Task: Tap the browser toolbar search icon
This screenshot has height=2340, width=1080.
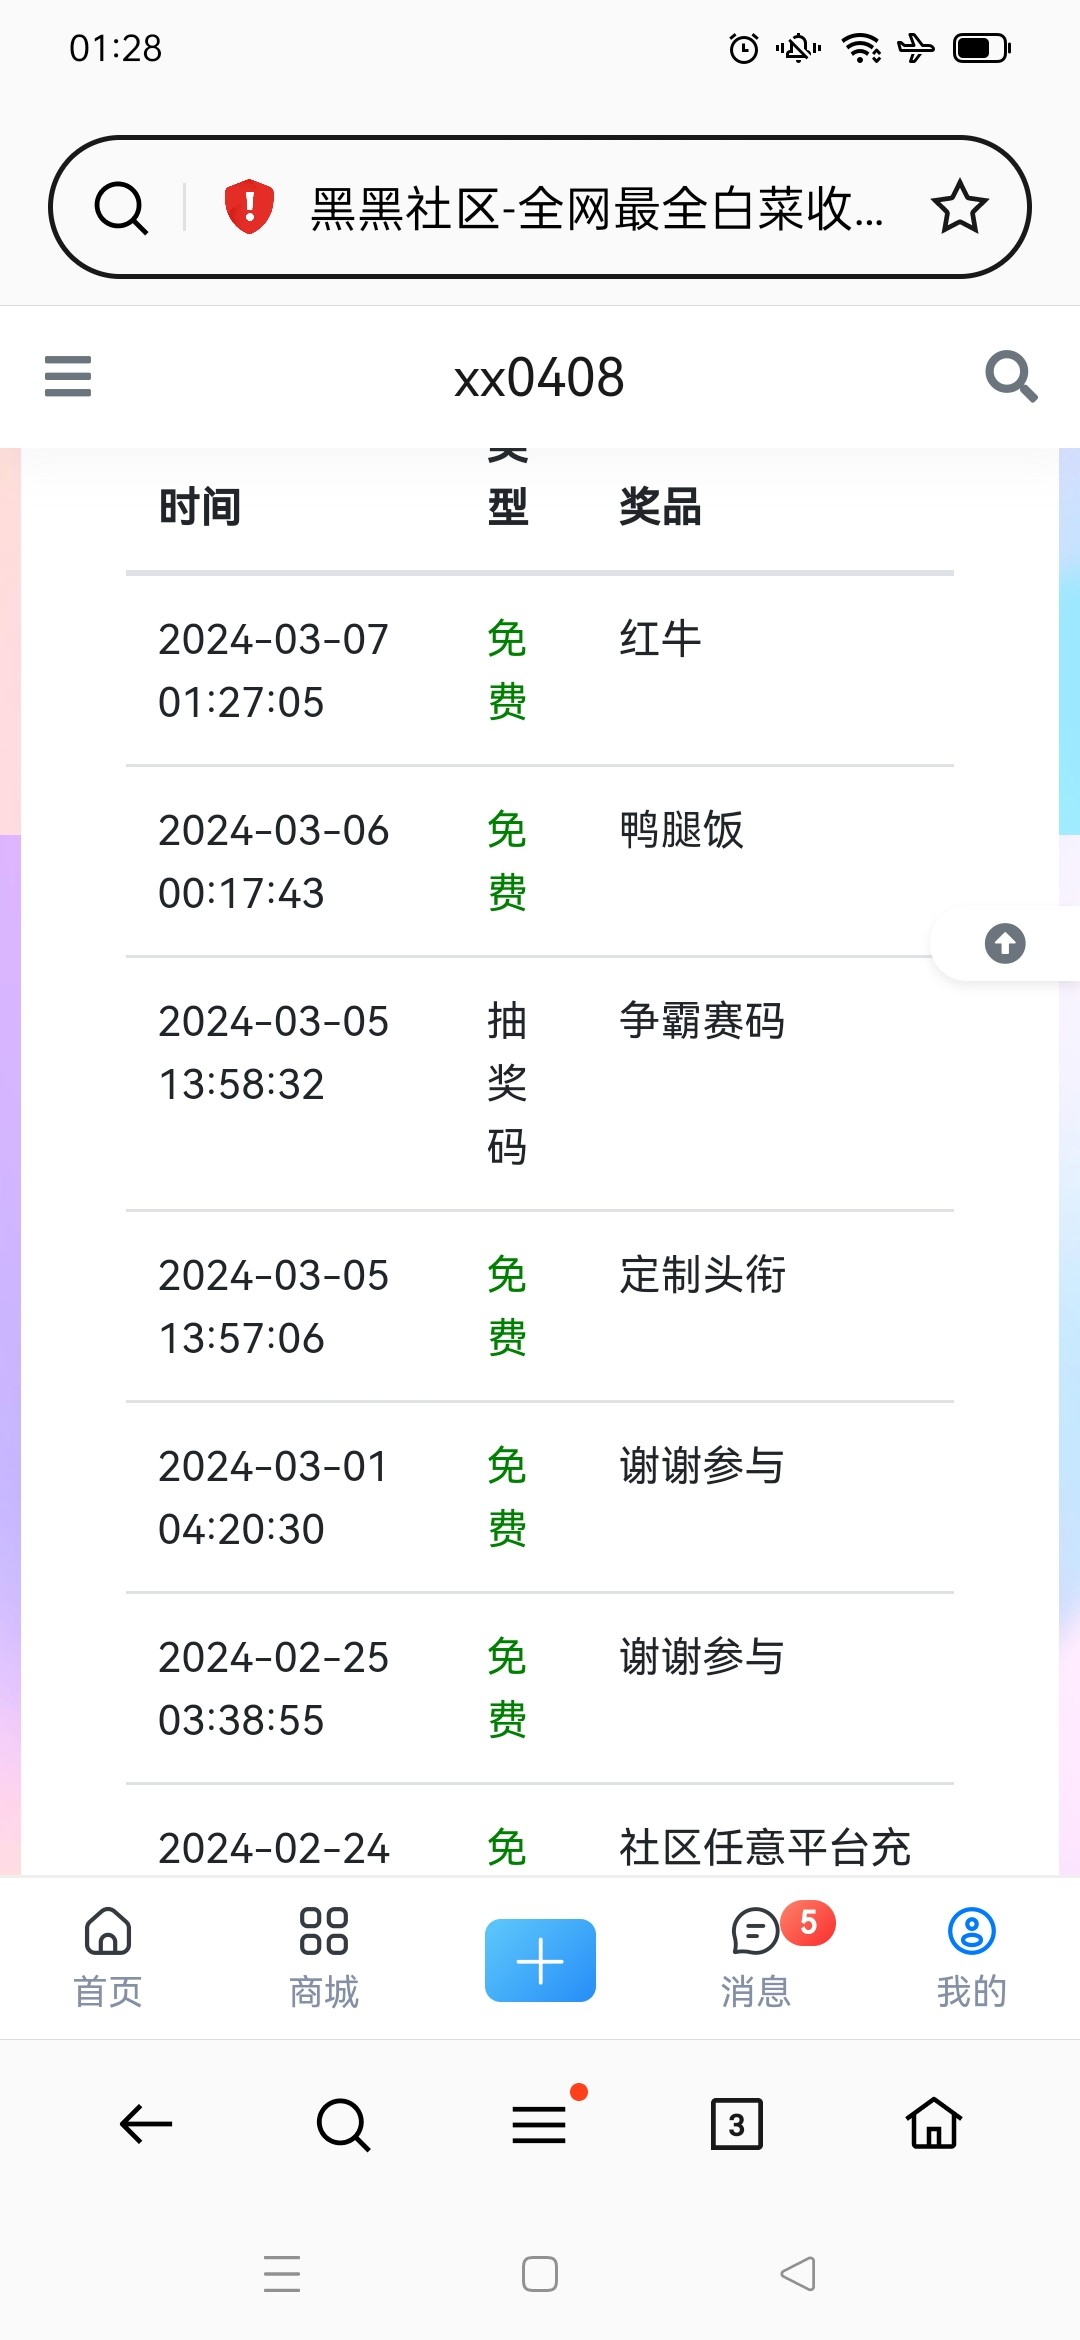Action: [343, 2124]
